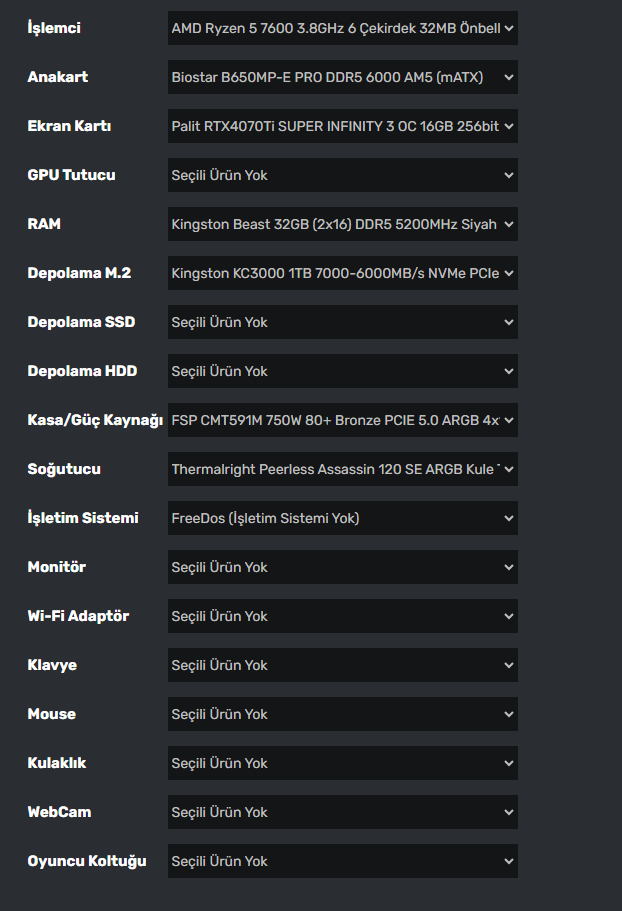Open the Mouse selection dropdown
The image size is (622, 911).
(x=342, y=714)
